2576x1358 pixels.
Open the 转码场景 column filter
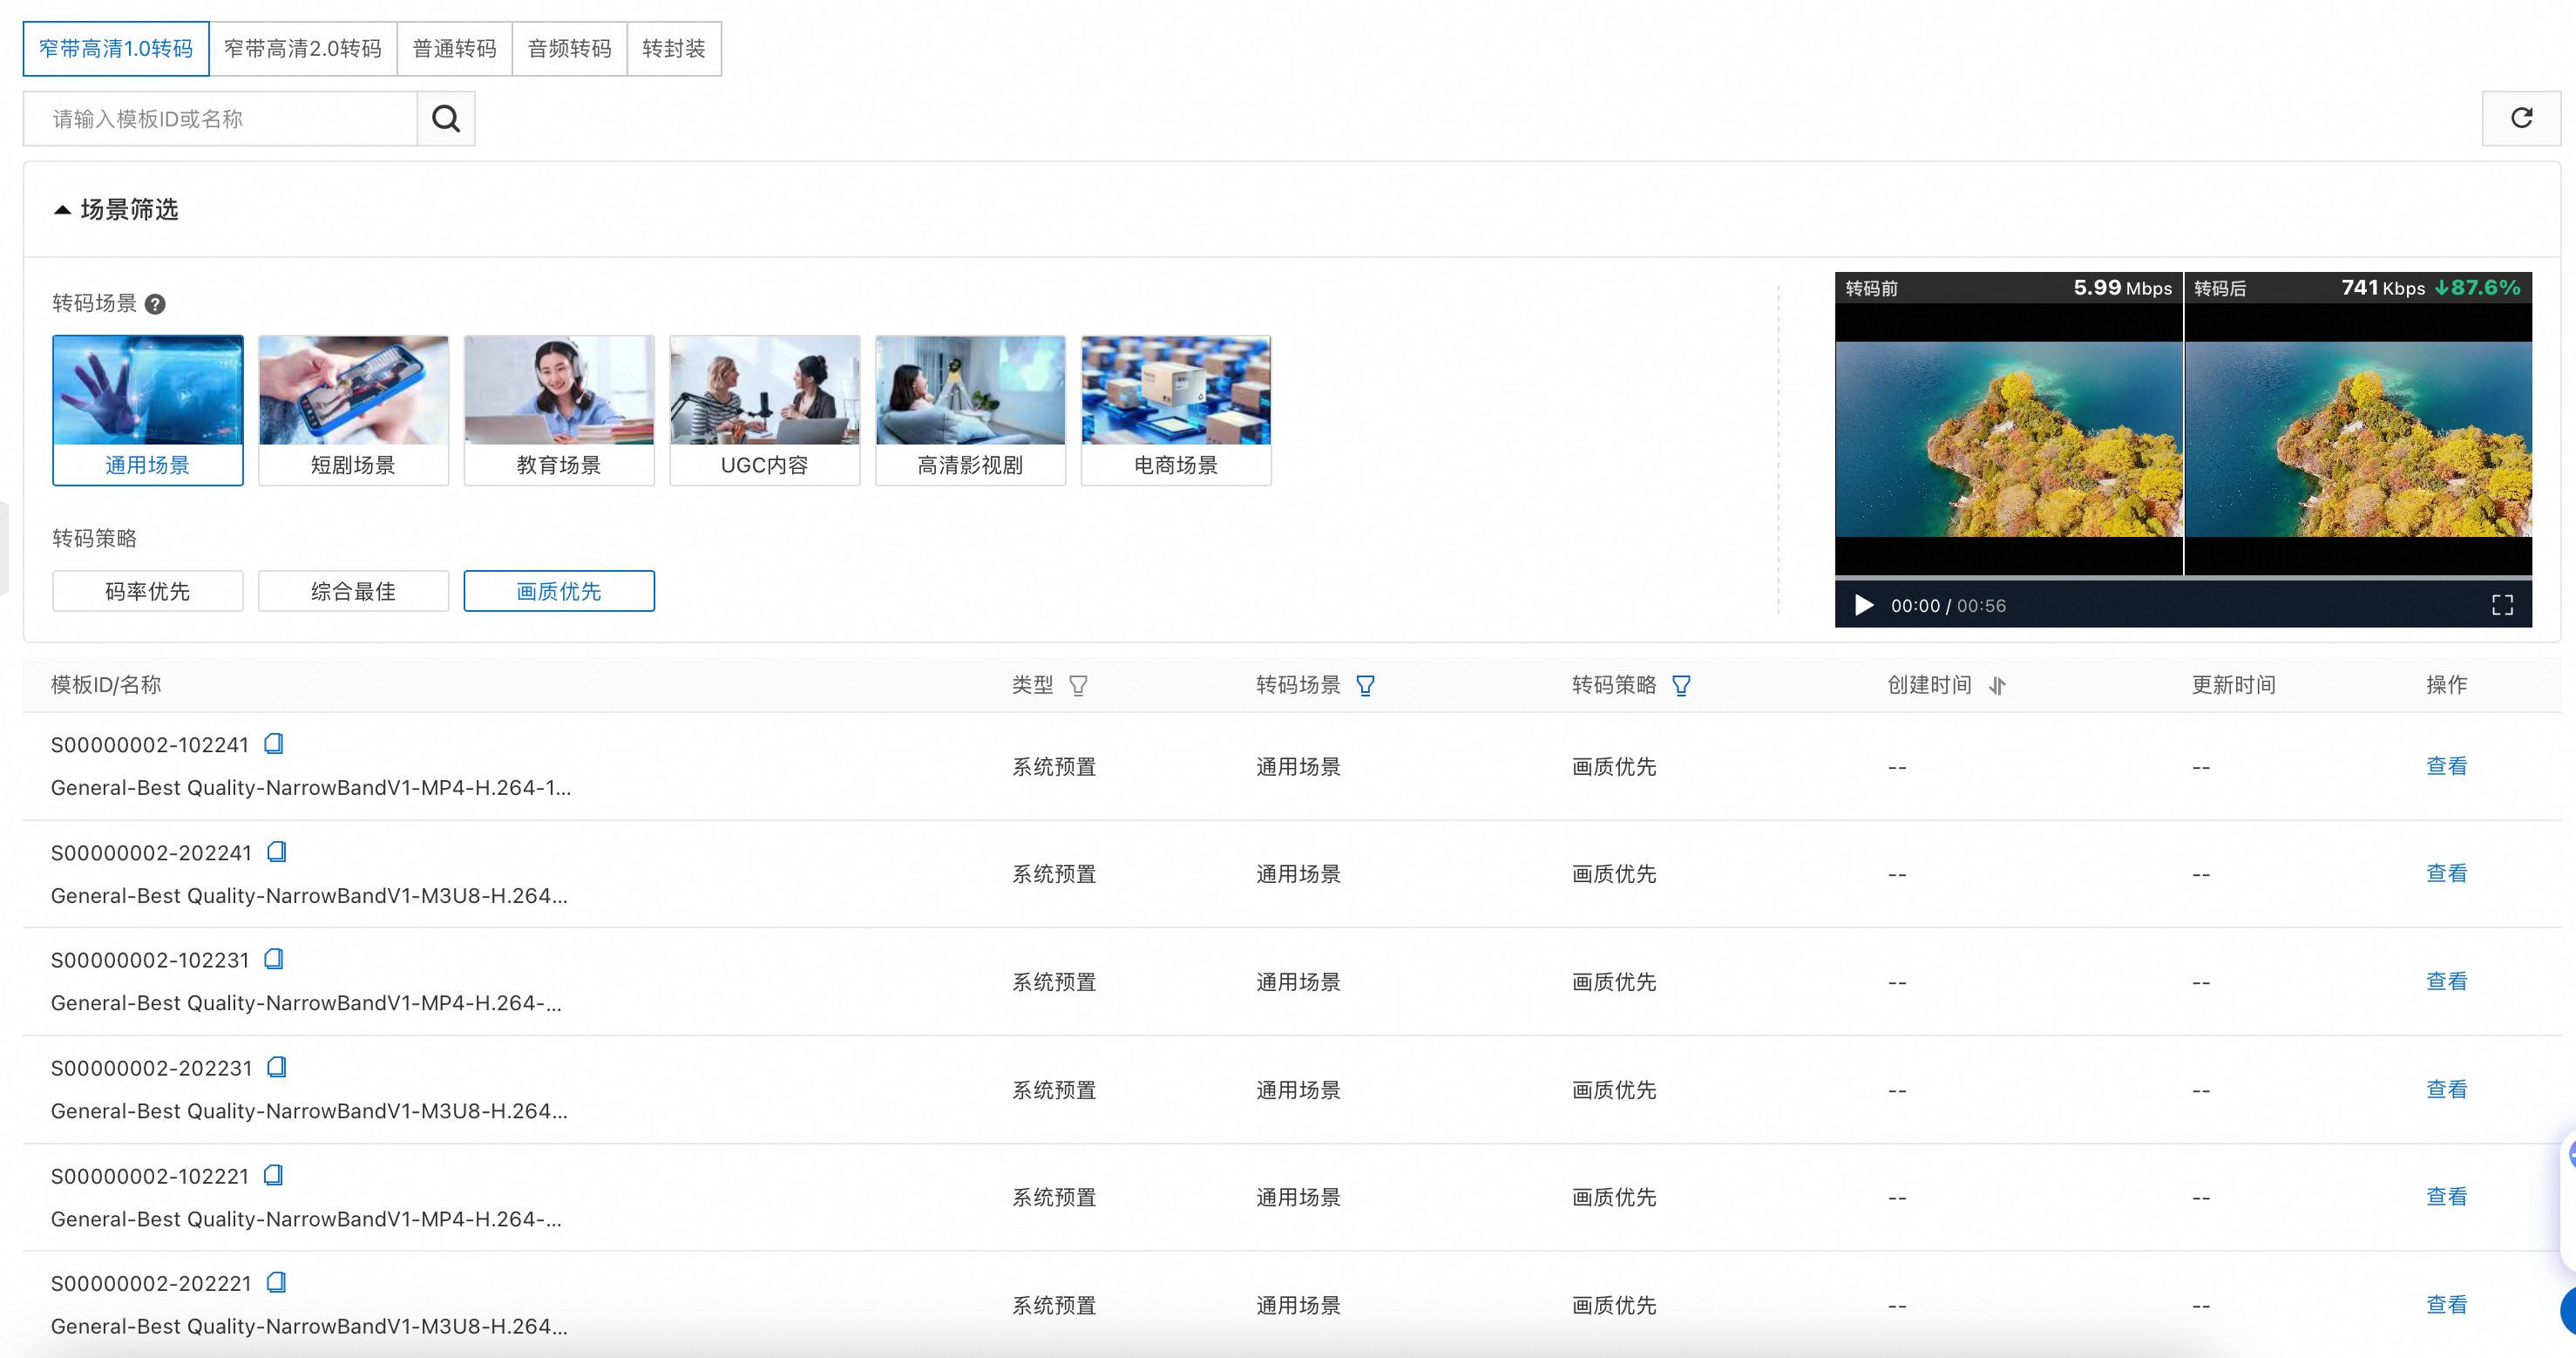(x=1365, y=685)
